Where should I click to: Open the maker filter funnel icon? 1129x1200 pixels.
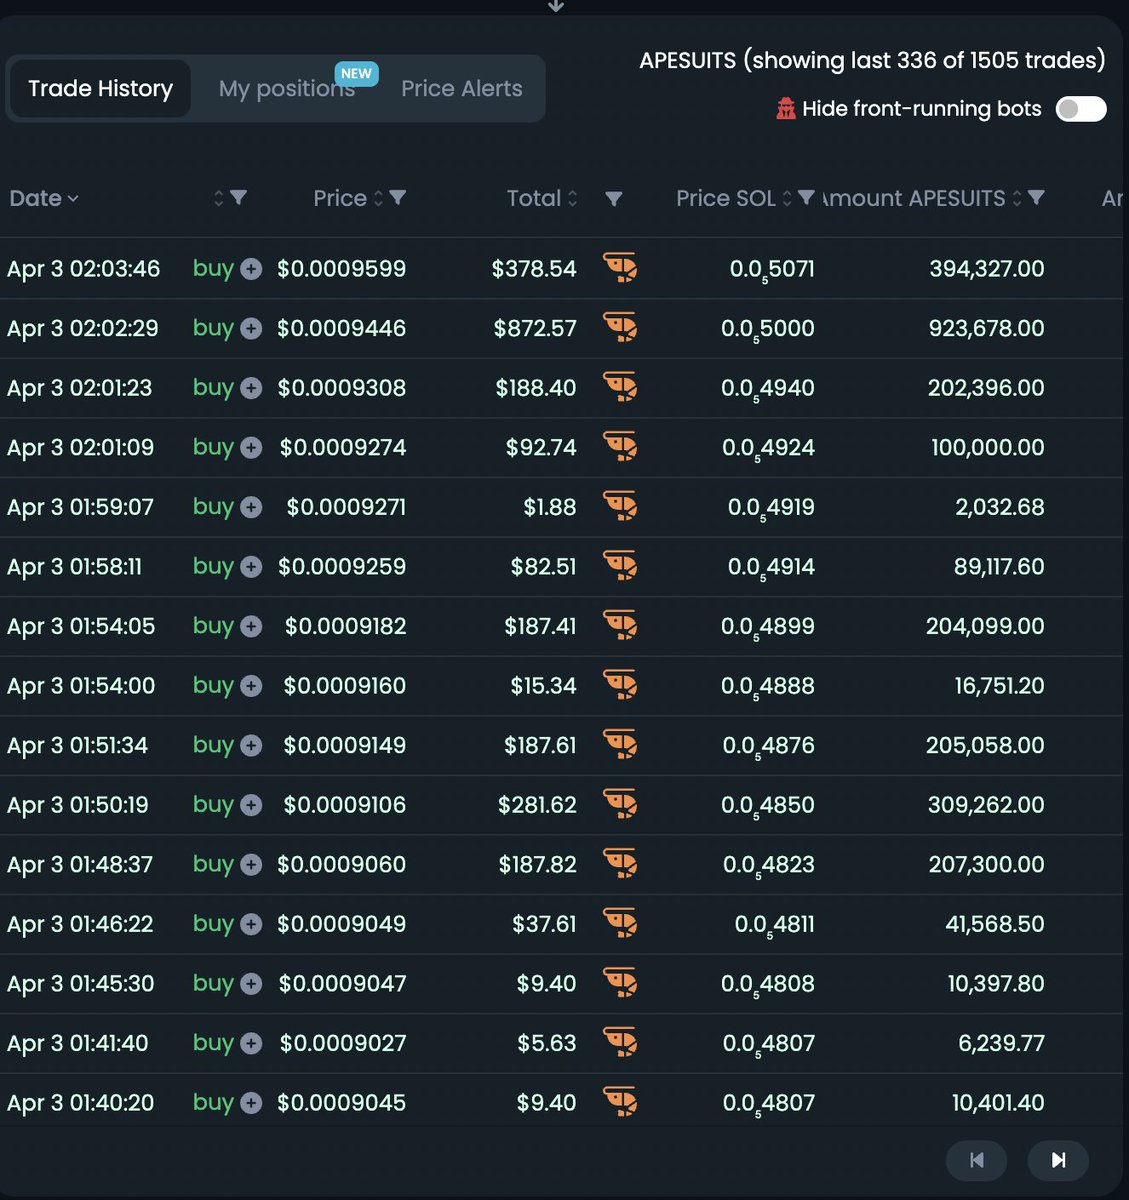click(x=614, y=199)
